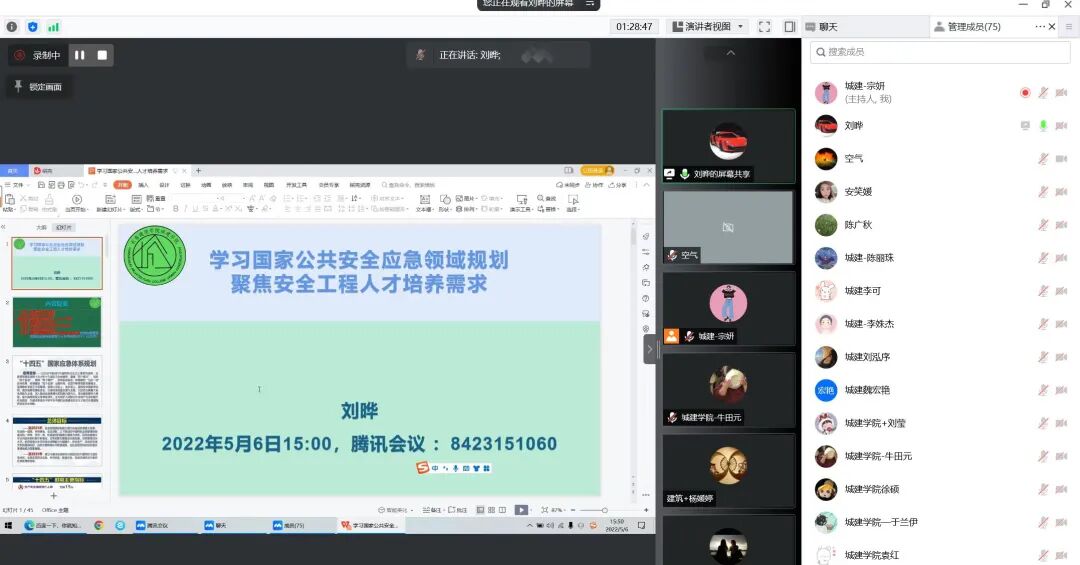
Task: Click the blue security shield icon
Action: pyautogui.click(x=32, y=27)
